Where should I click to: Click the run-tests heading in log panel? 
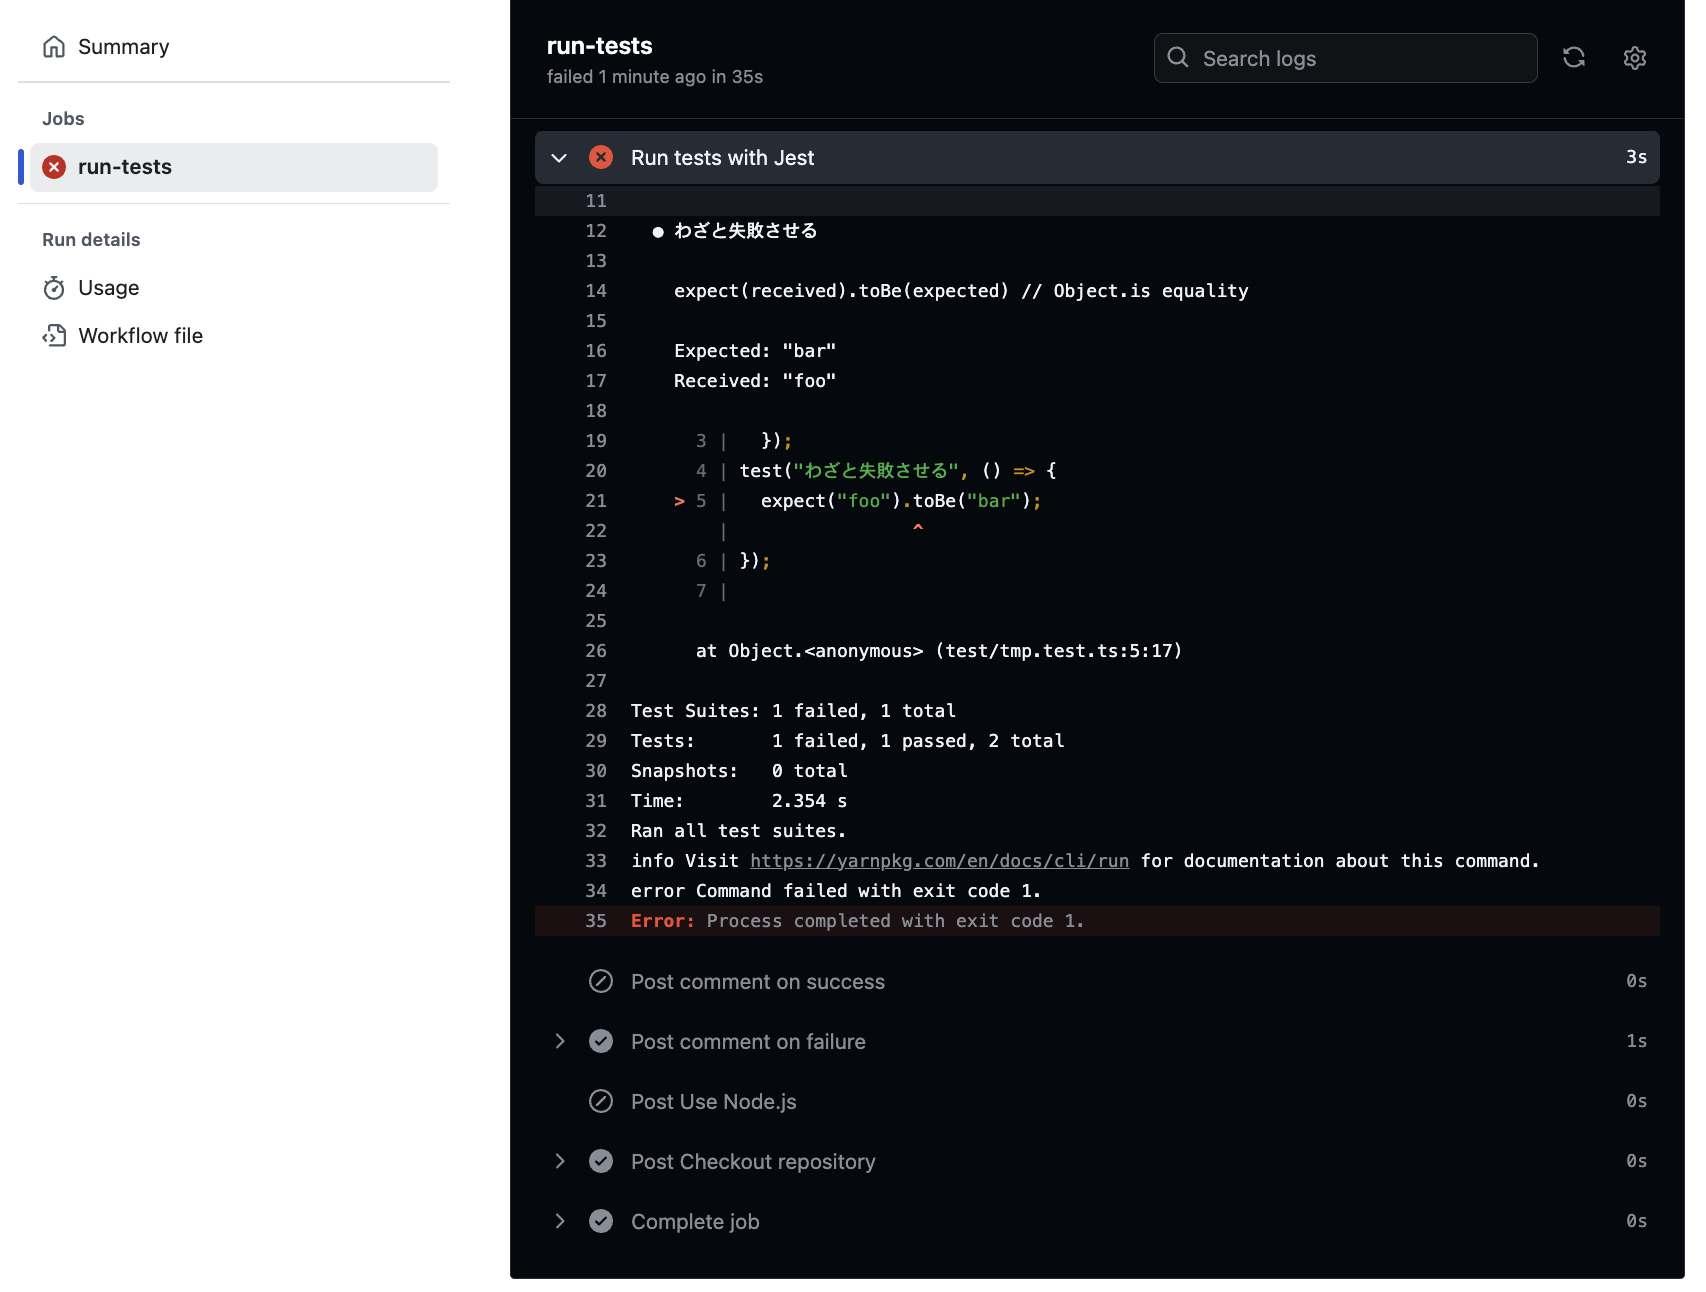599,46
